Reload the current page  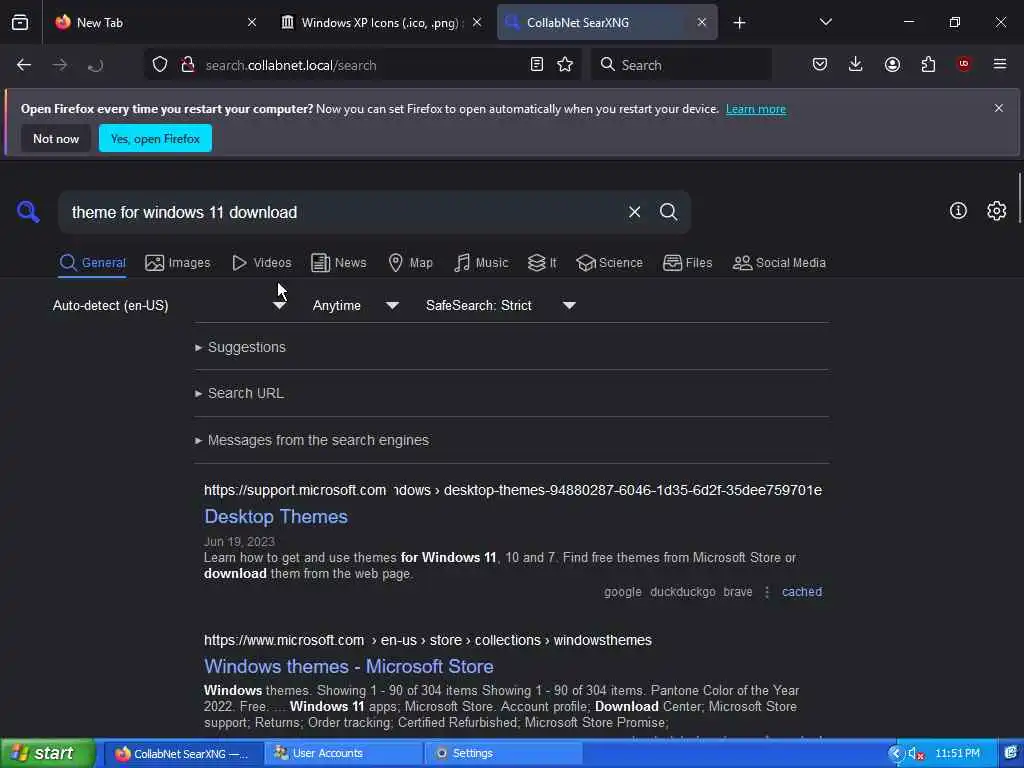[95, 65]
